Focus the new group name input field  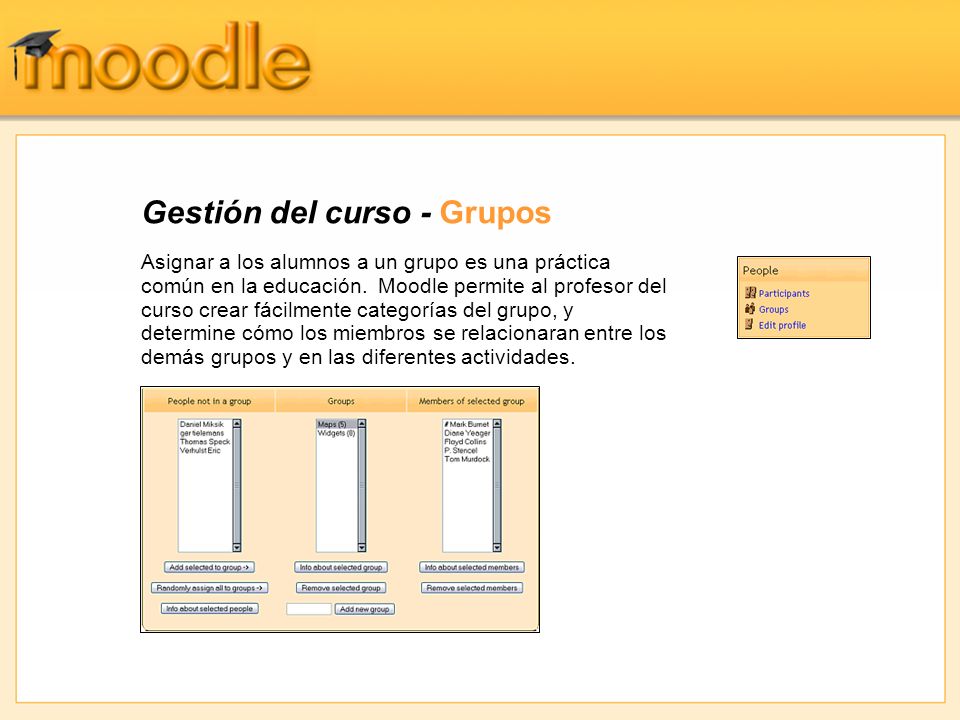[x=309, y=609]
